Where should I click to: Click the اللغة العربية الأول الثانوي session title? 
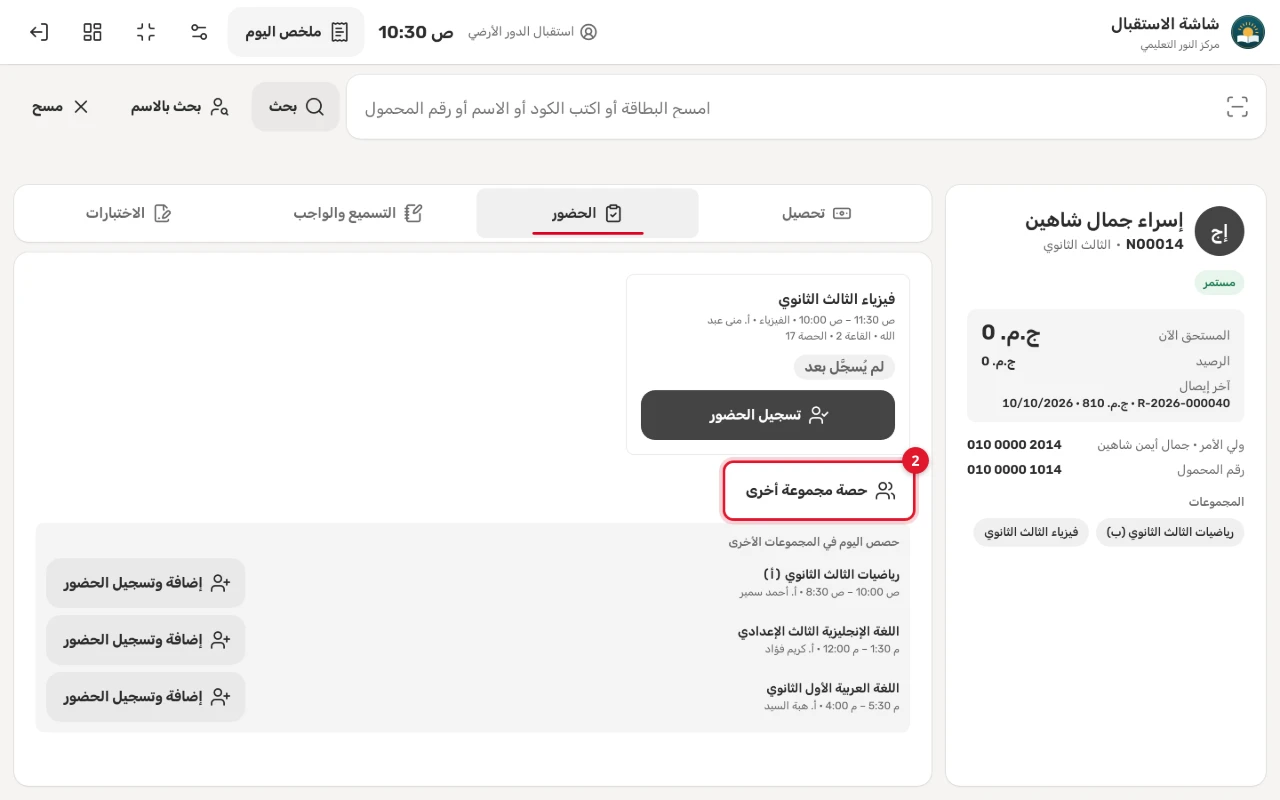[x=833, y=689]
